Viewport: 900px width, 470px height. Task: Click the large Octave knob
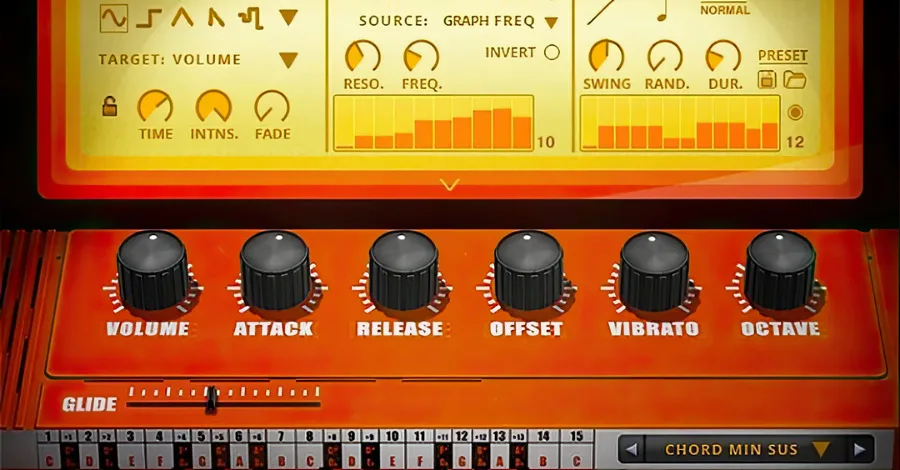point(779,271)
